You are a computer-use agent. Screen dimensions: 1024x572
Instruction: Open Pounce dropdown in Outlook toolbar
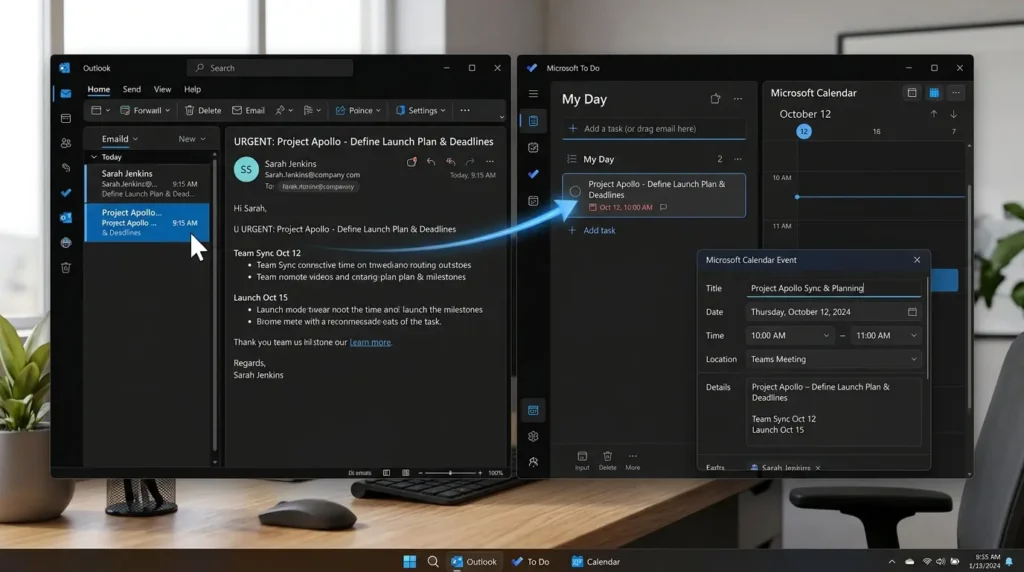coord(358,110)
